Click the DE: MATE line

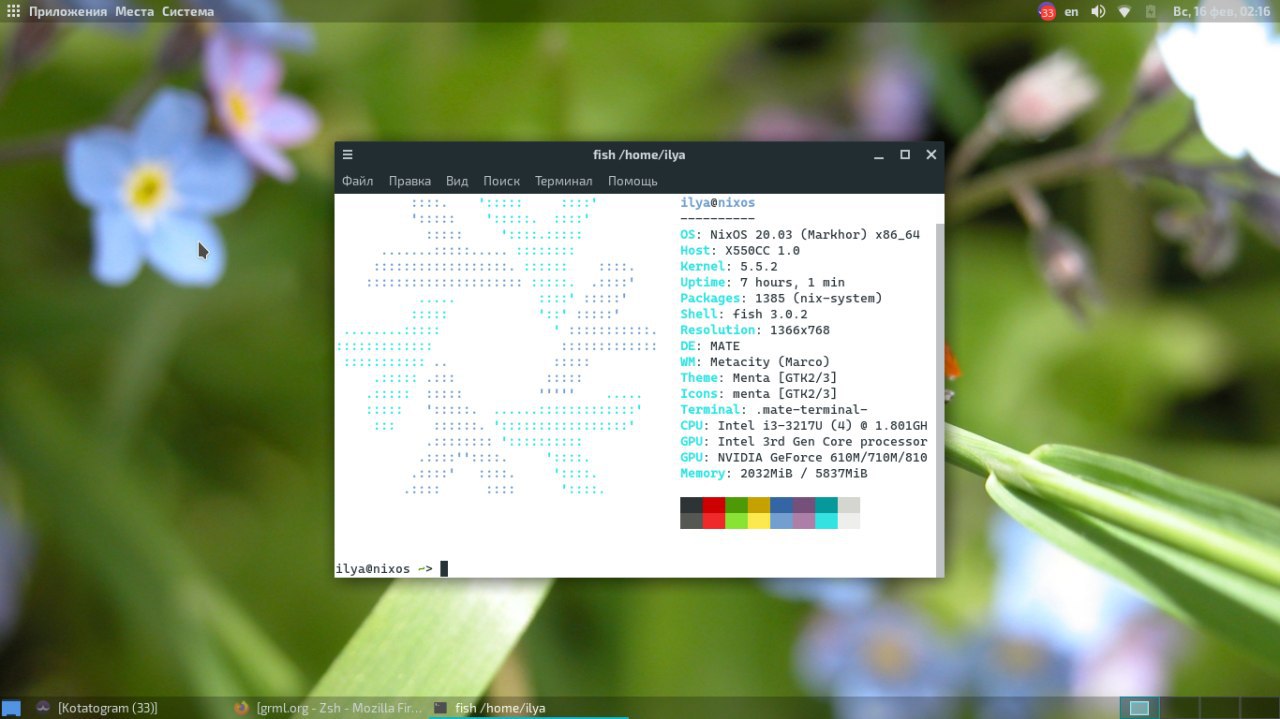pos(710,346)
